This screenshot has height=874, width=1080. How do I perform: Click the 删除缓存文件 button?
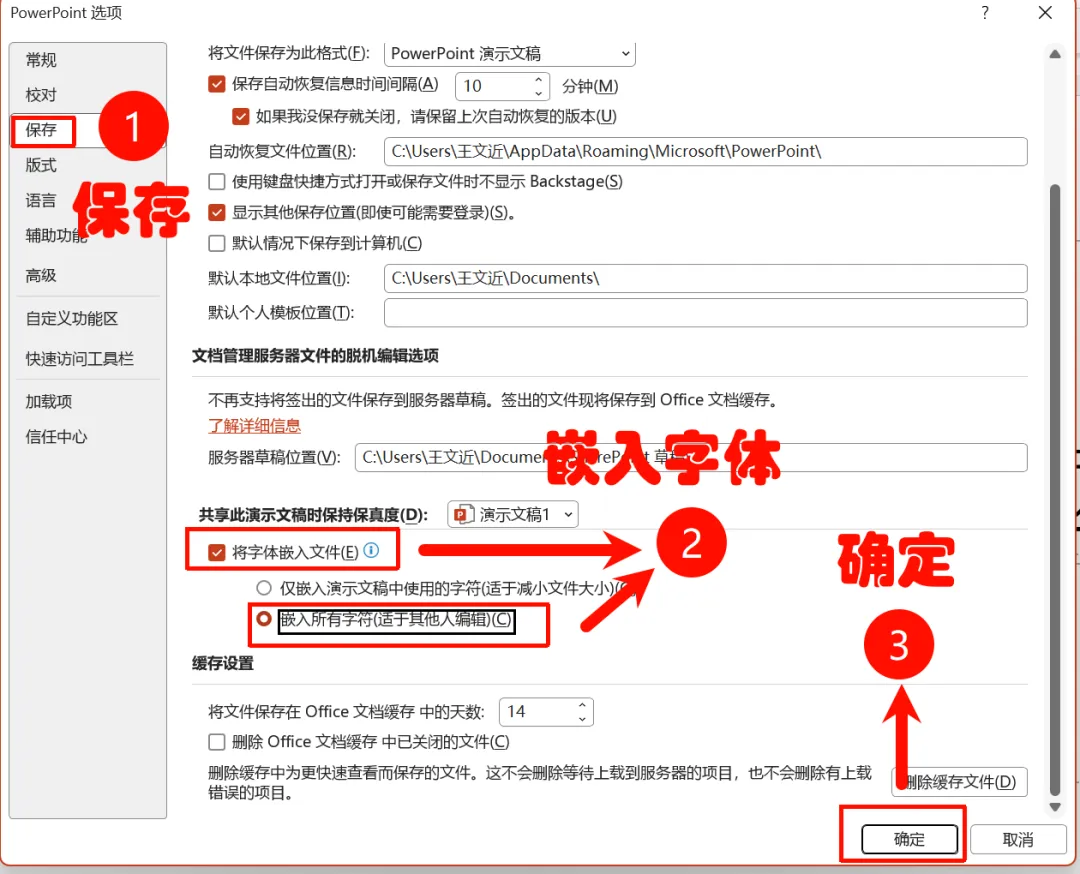point(959,782)
